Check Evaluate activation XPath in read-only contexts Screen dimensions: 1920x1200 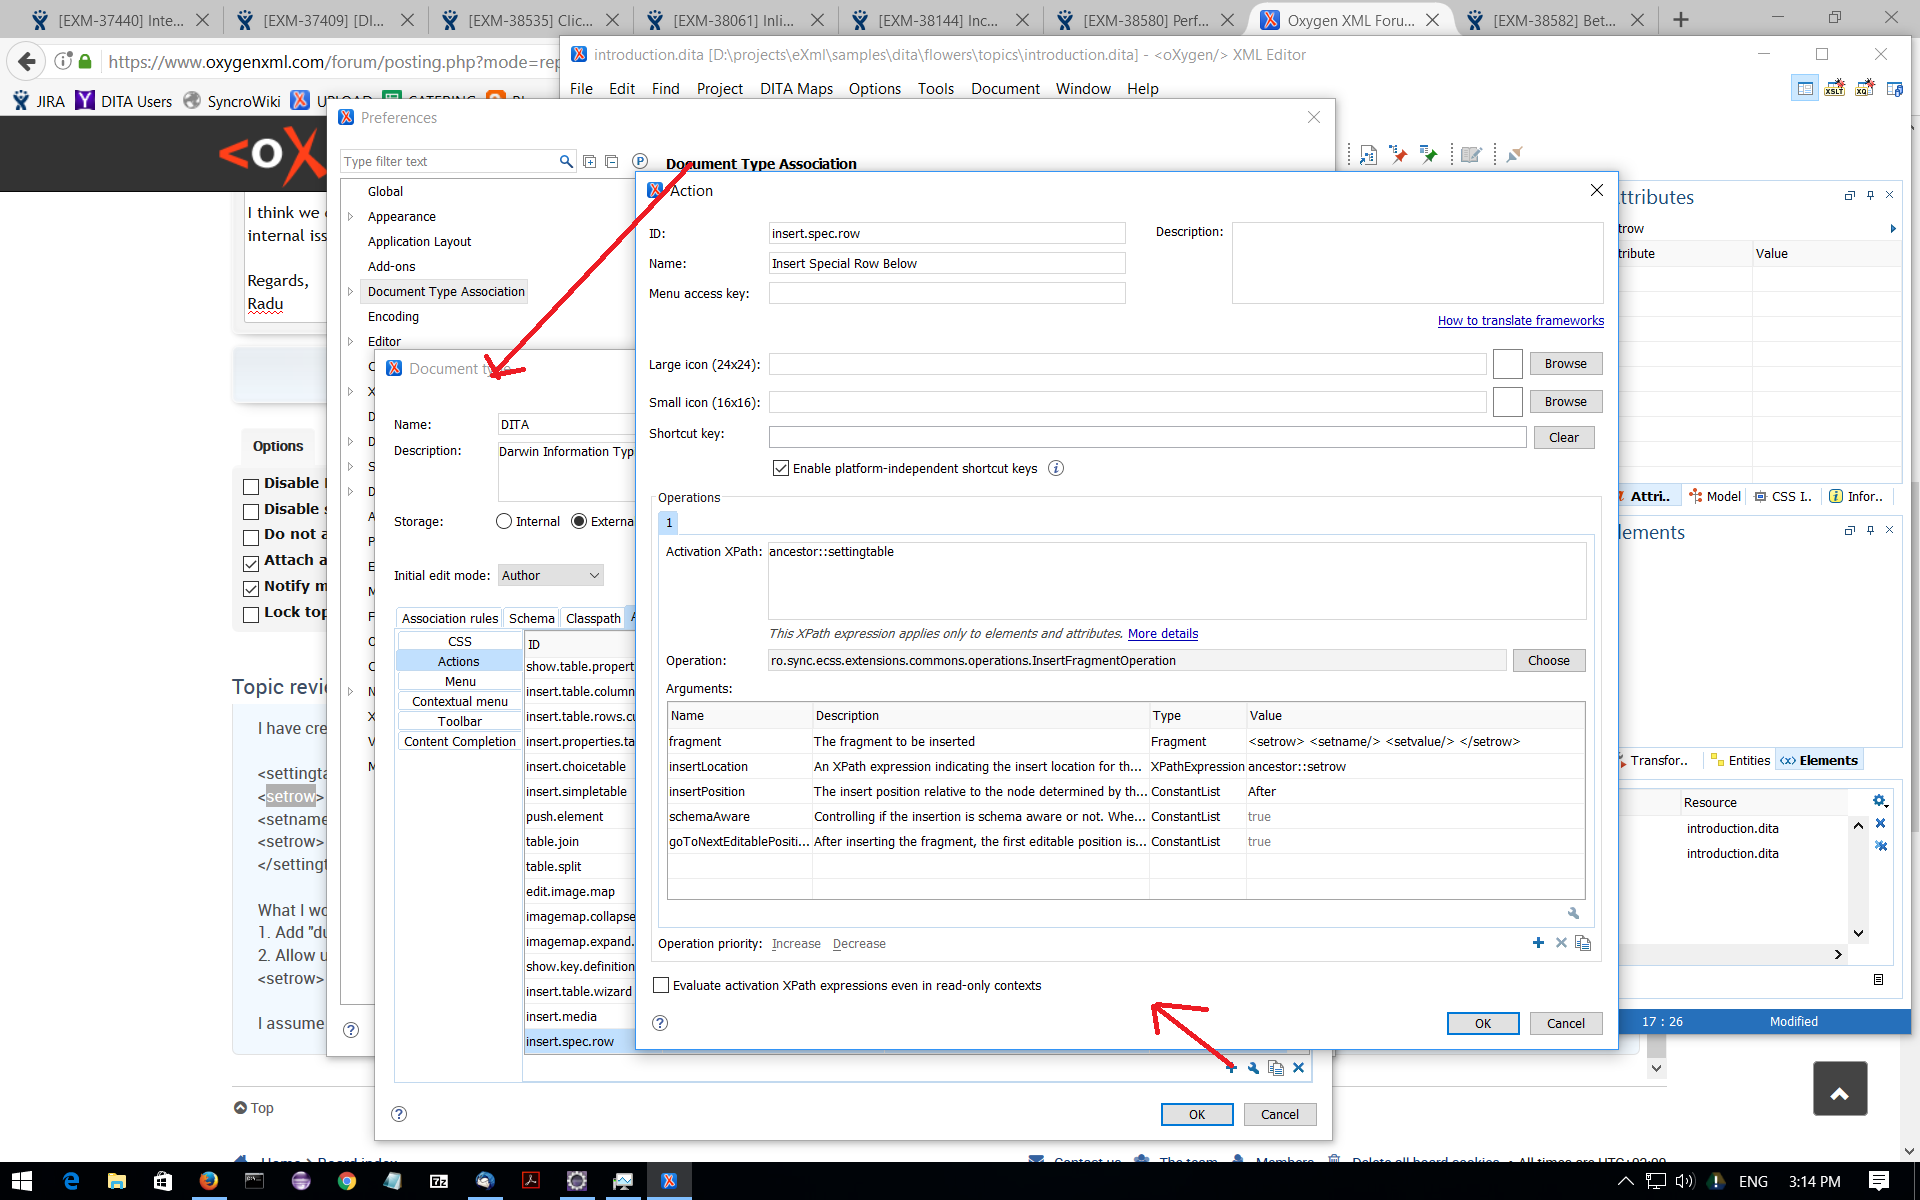(661, 985)
